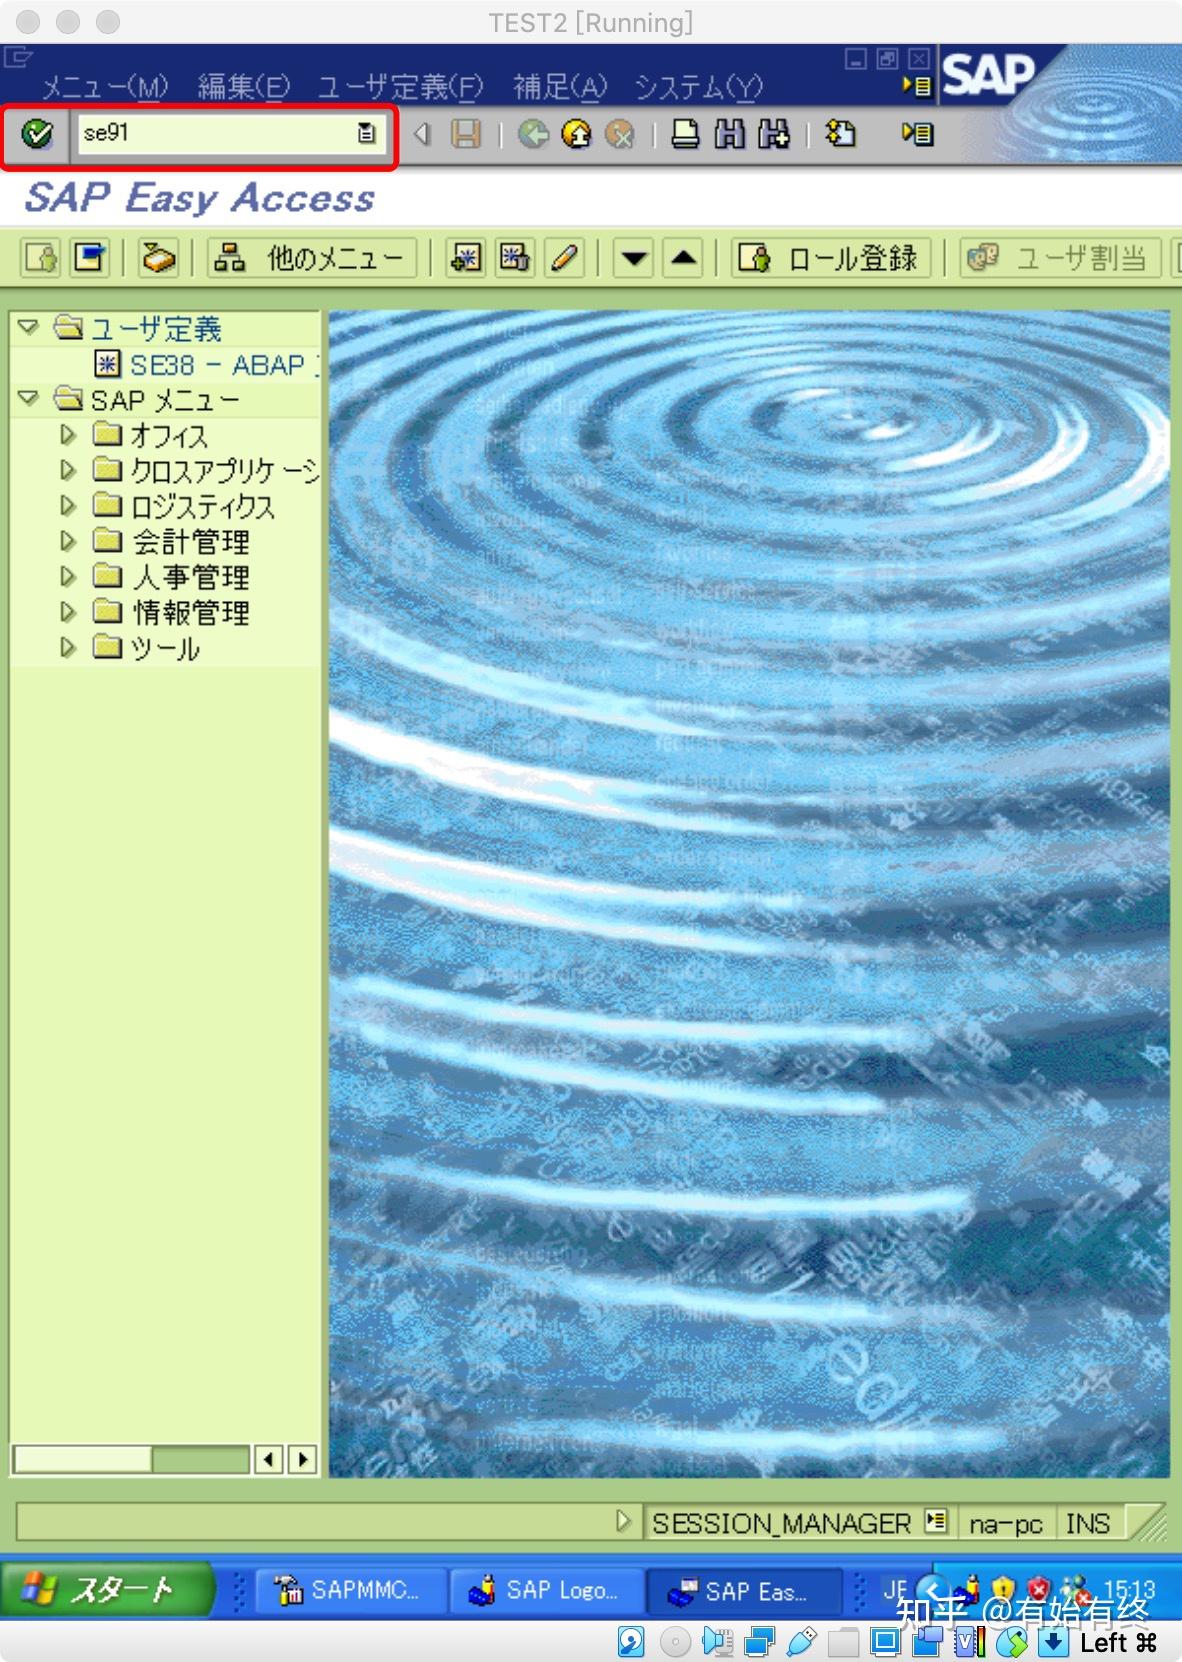1182x1662 pixels.
Task: Click the Create New Session icon
Action: [840, 134]
